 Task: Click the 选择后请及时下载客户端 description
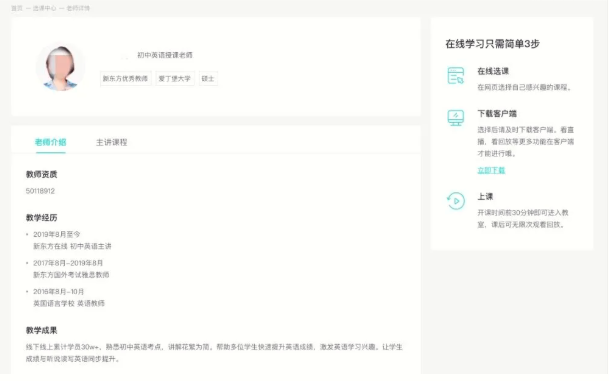525,142
